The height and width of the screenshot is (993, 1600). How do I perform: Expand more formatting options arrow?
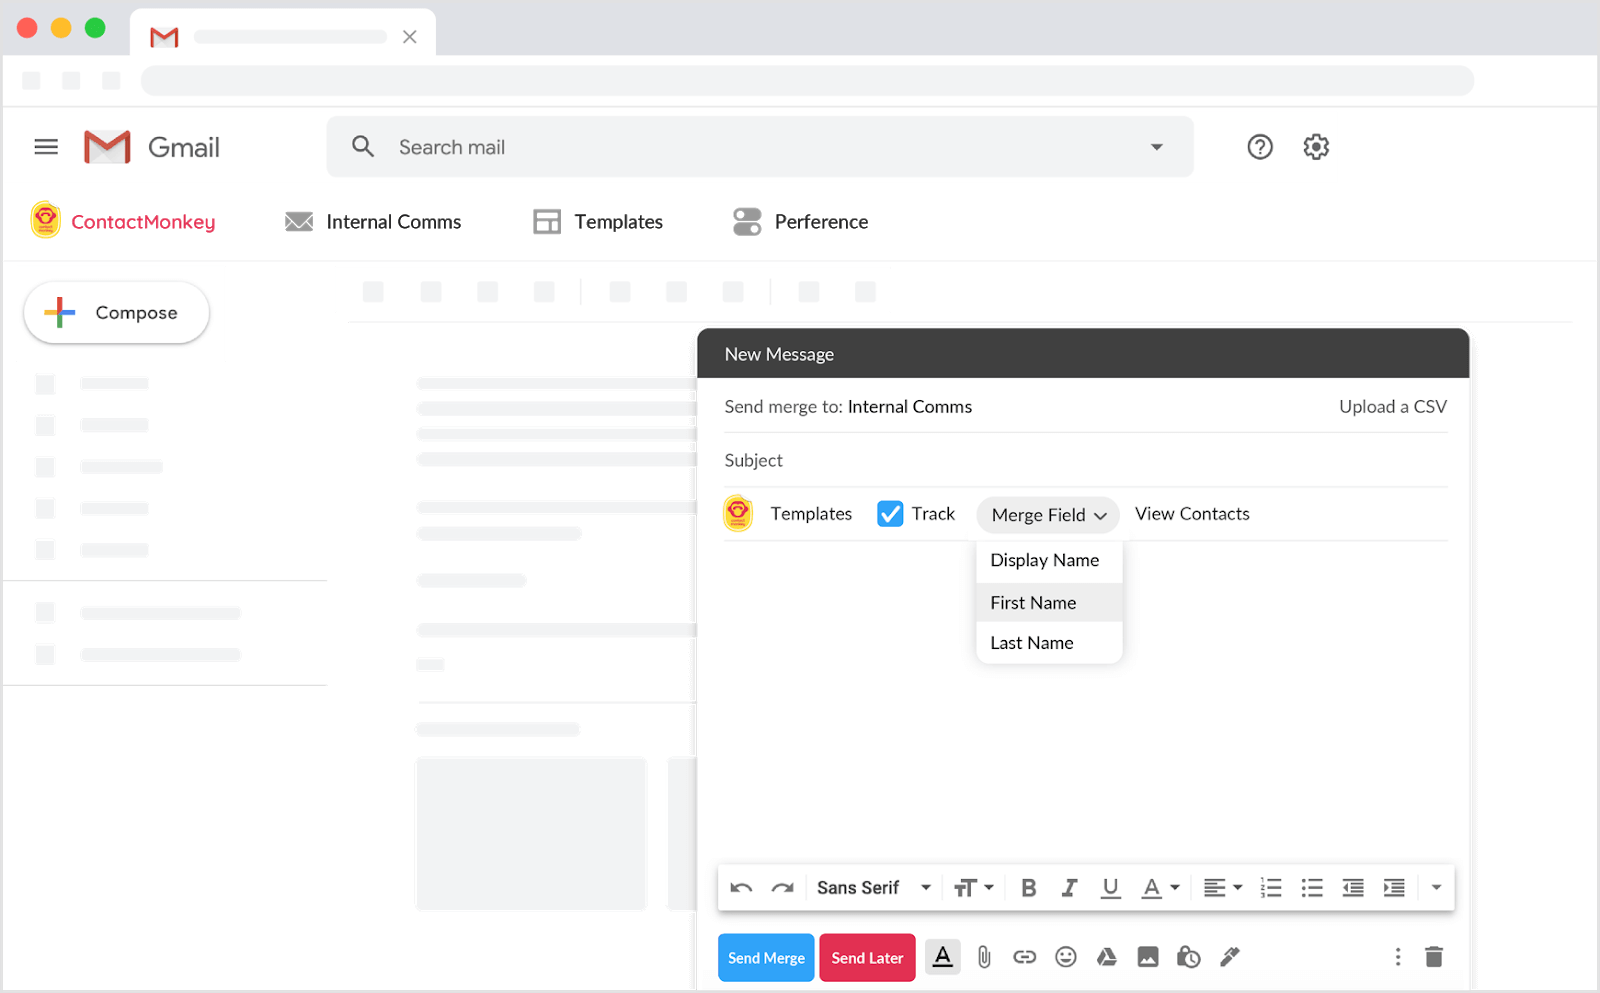(1436, 888)
